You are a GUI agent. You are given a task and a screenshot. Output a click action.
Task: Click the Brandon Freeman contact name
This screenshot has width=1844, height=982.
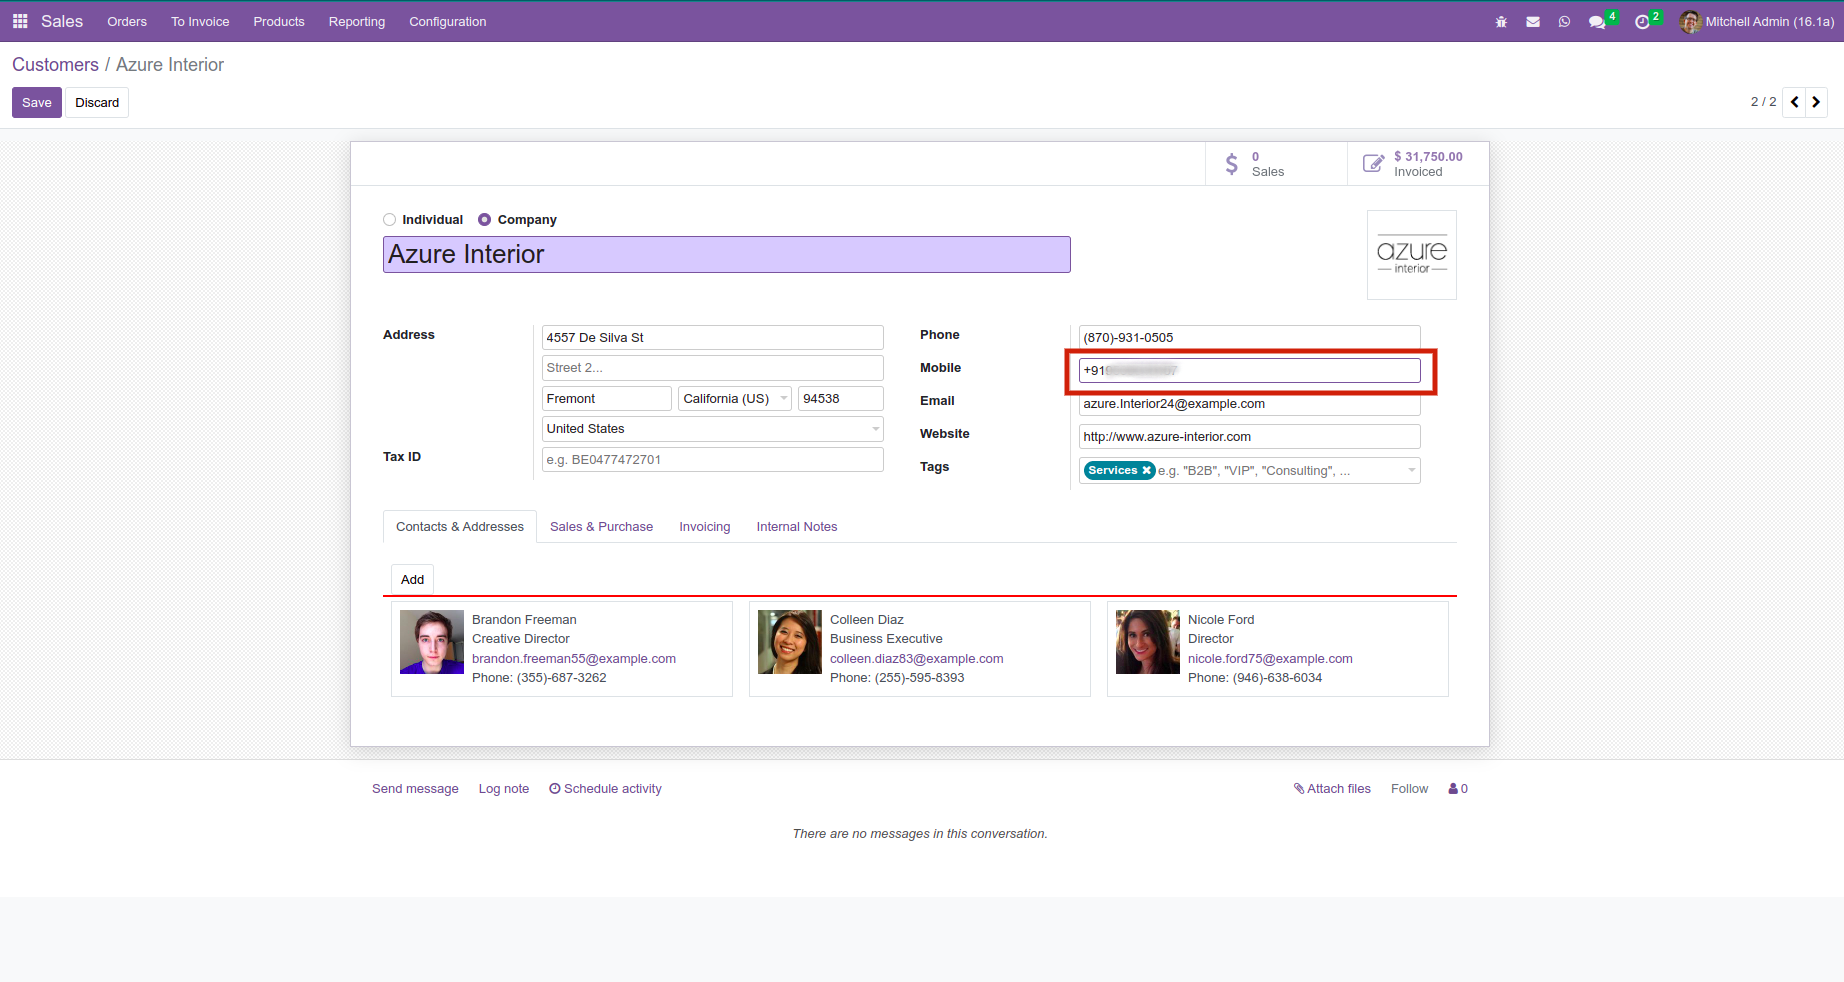524,620
